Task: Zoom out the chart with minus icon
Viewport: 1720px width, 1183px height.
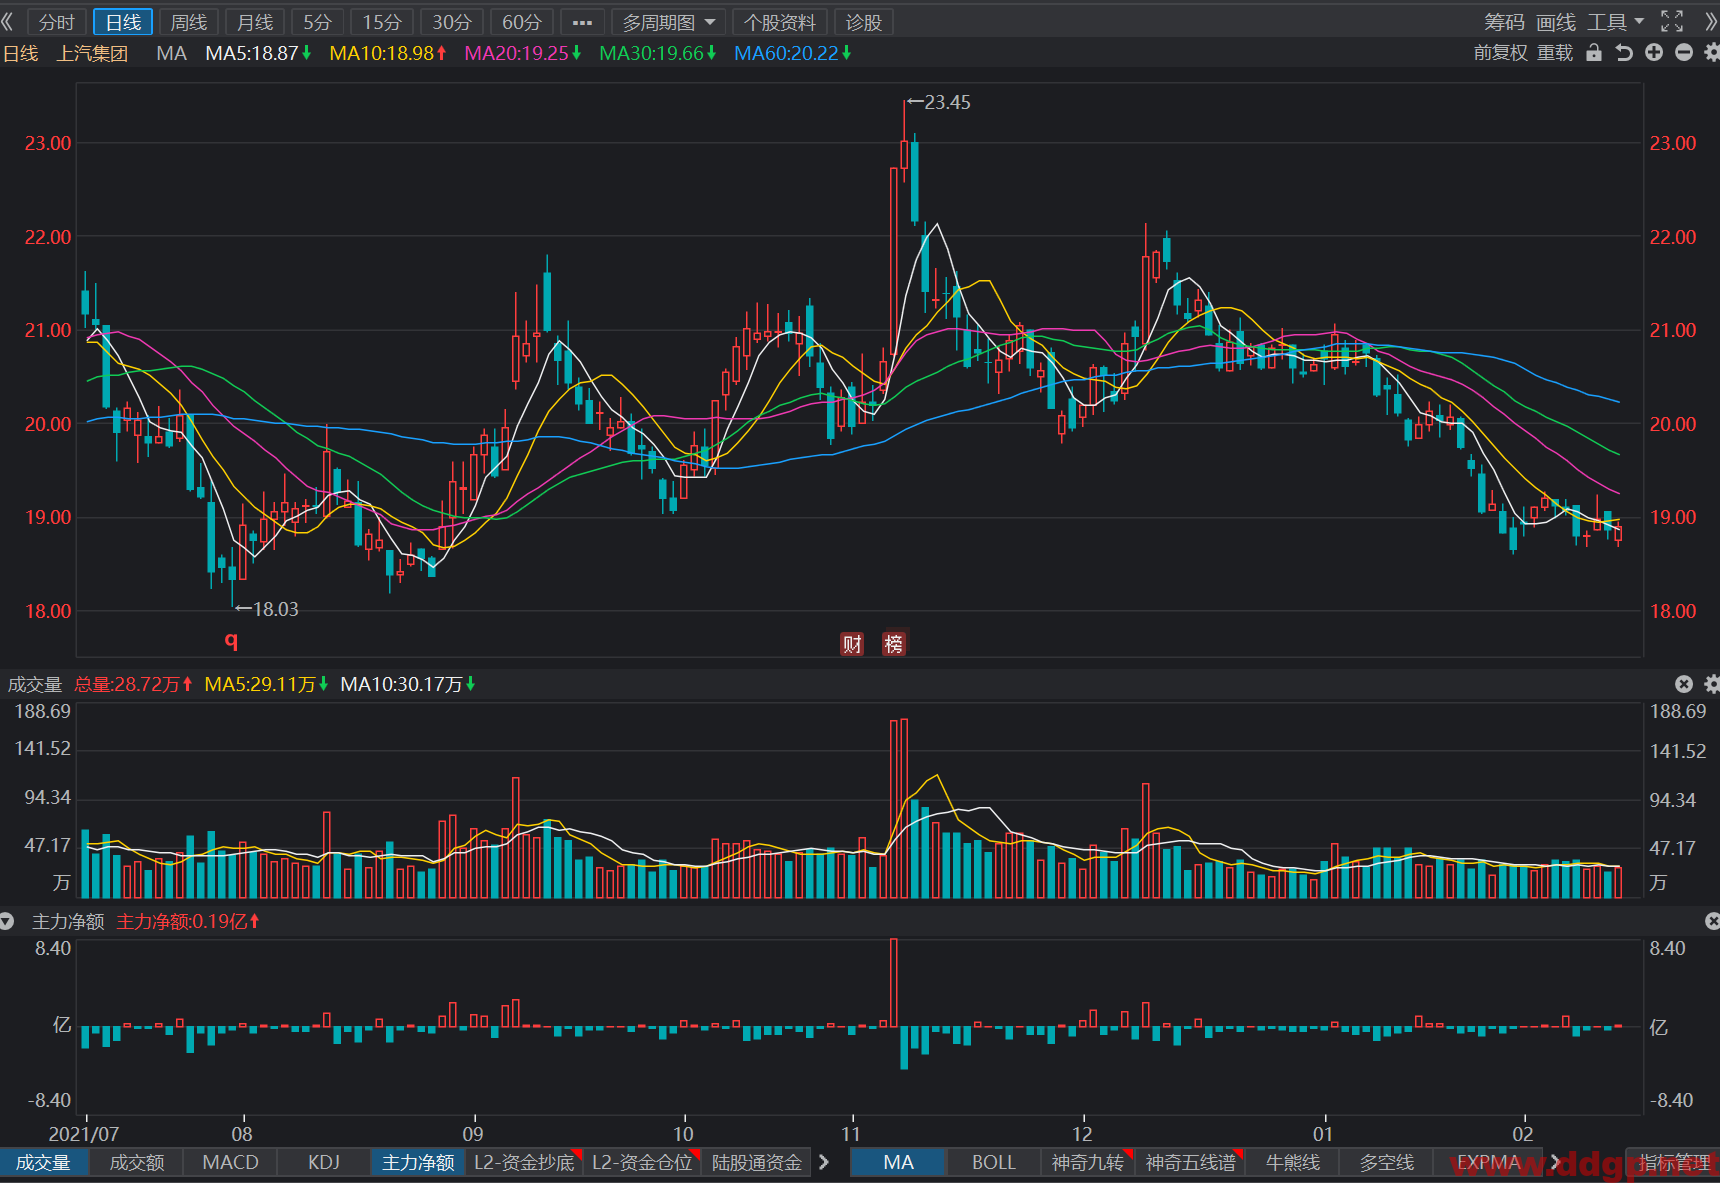Action: 1684,52
